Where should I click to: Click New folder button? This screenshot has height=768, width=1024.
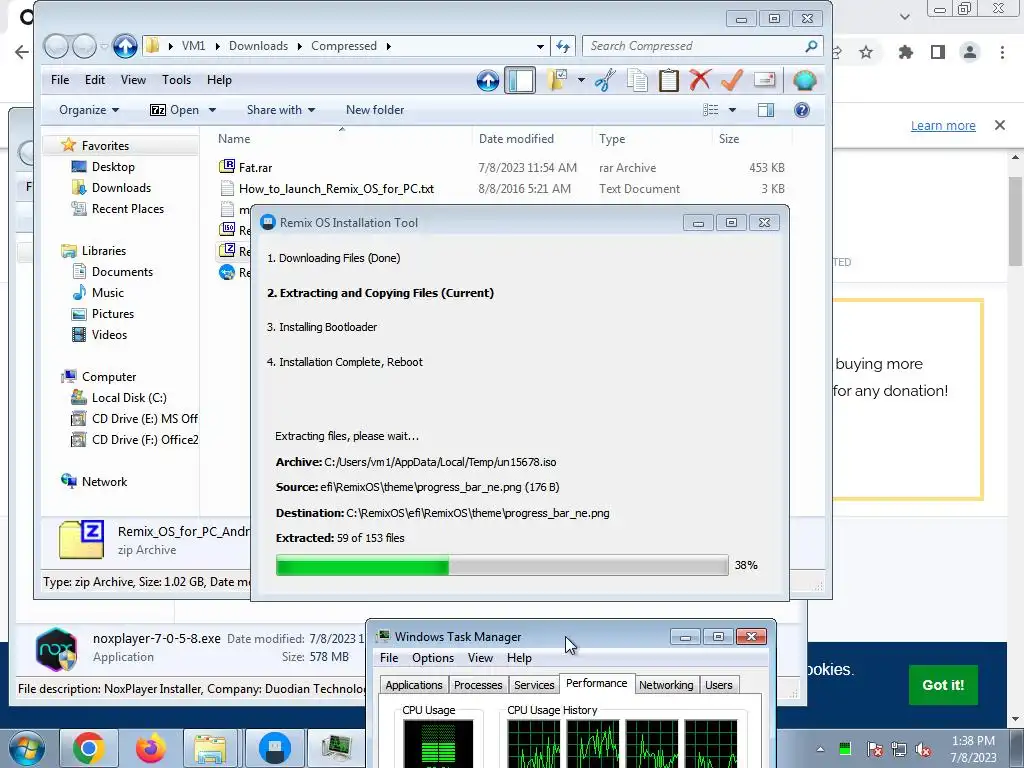(x=375, y=110)
